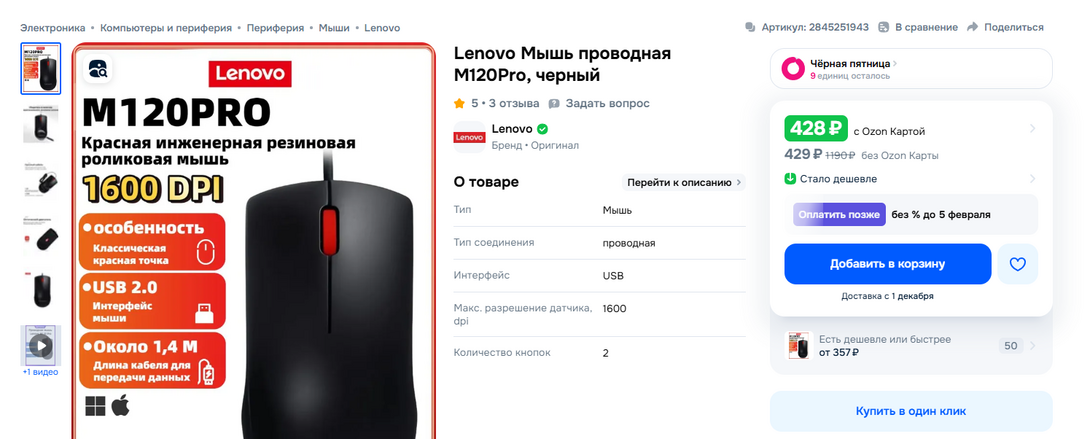Click Перейти к описанию link
Viewport: 1090px width, 439px height.
tap(683, 183)
